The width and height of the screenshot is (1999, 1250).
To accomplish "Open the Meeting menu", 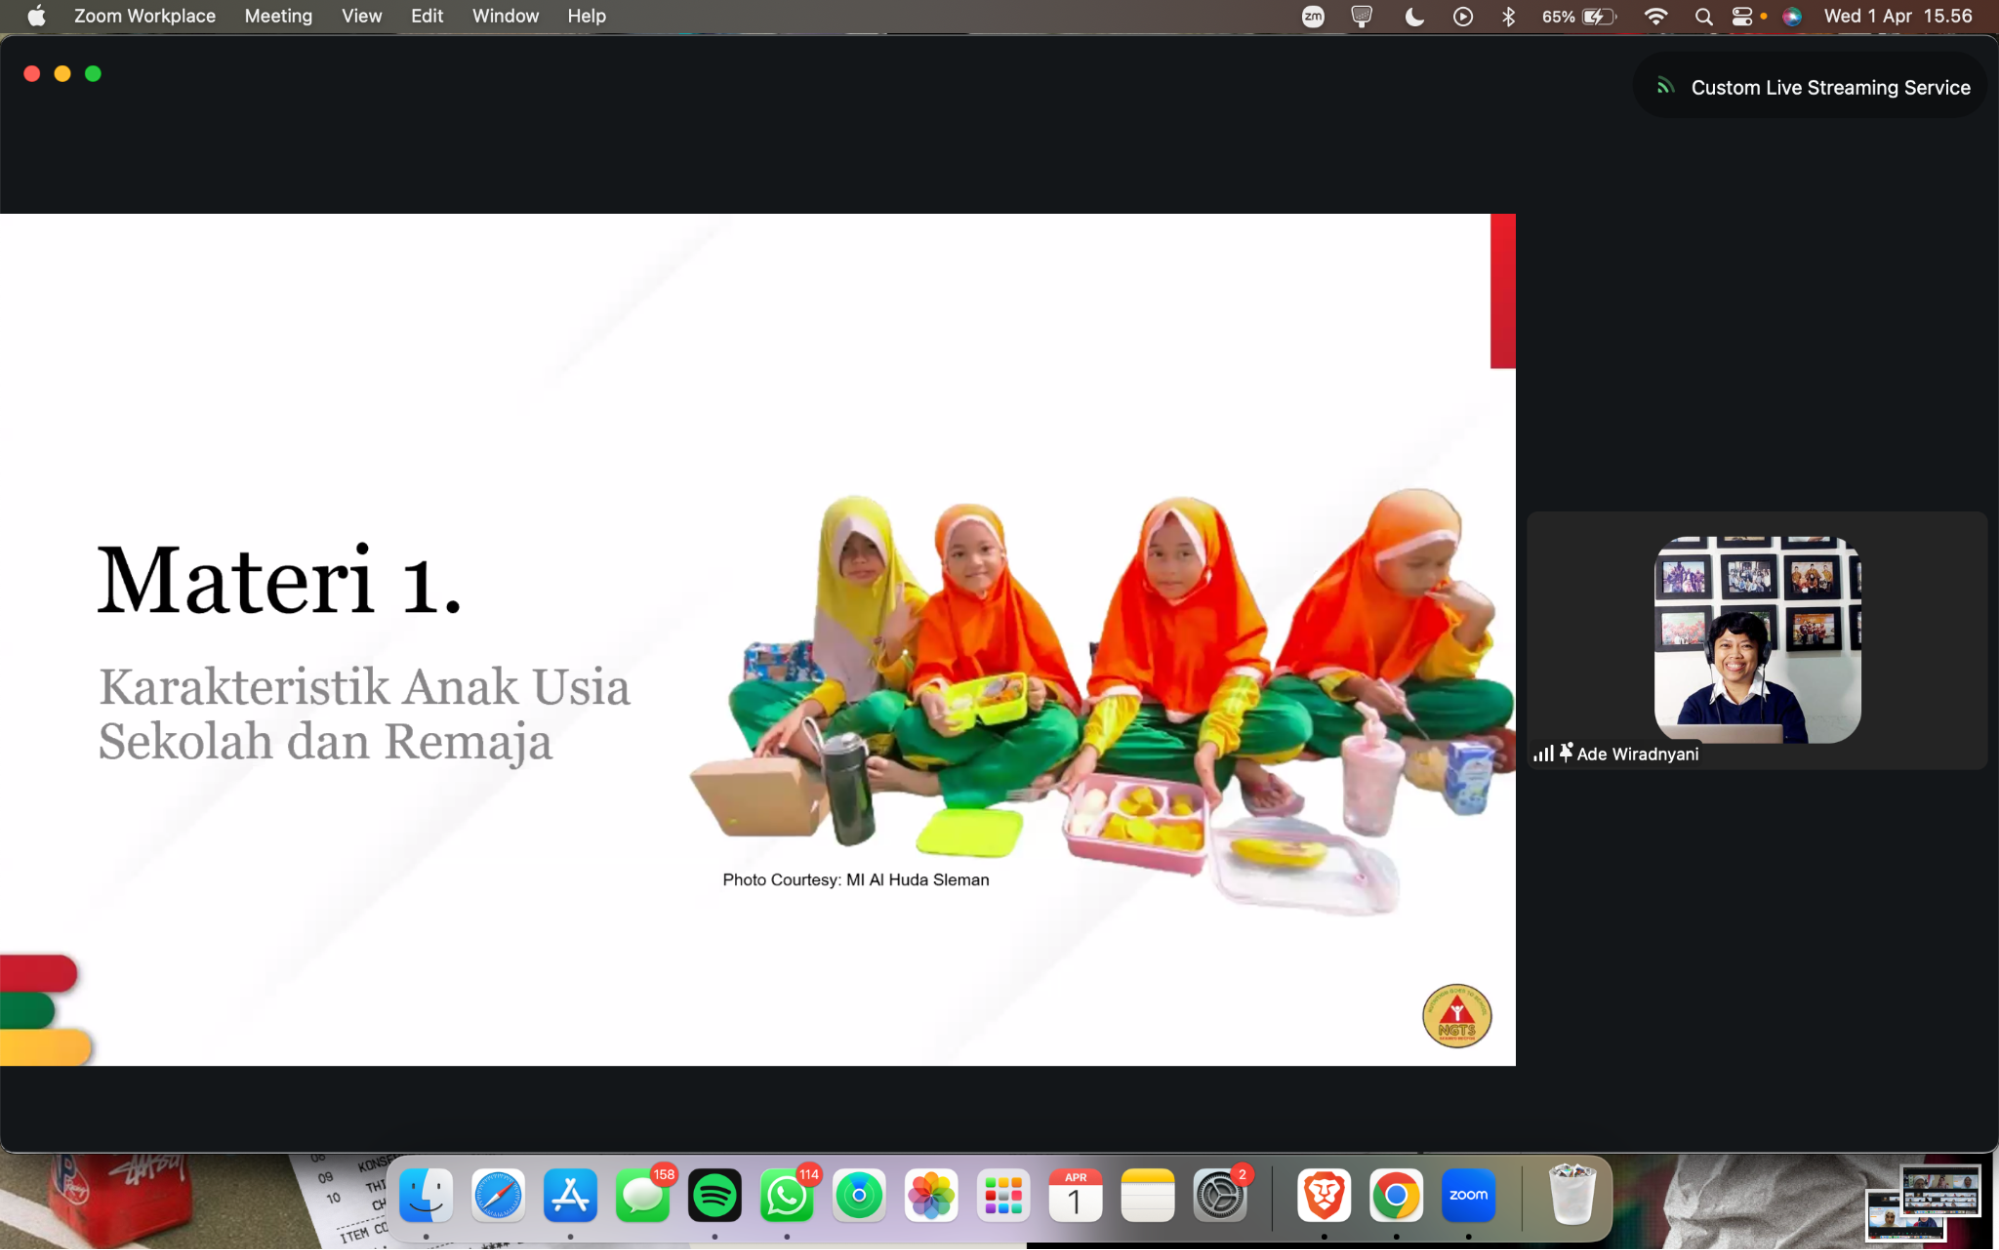I will pyautogui.click(x=278, y=16).
